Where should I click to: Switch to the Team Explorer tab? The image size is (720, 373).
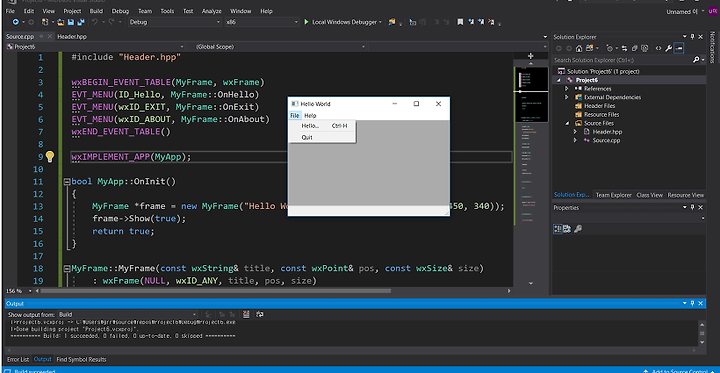pos(613,195)
